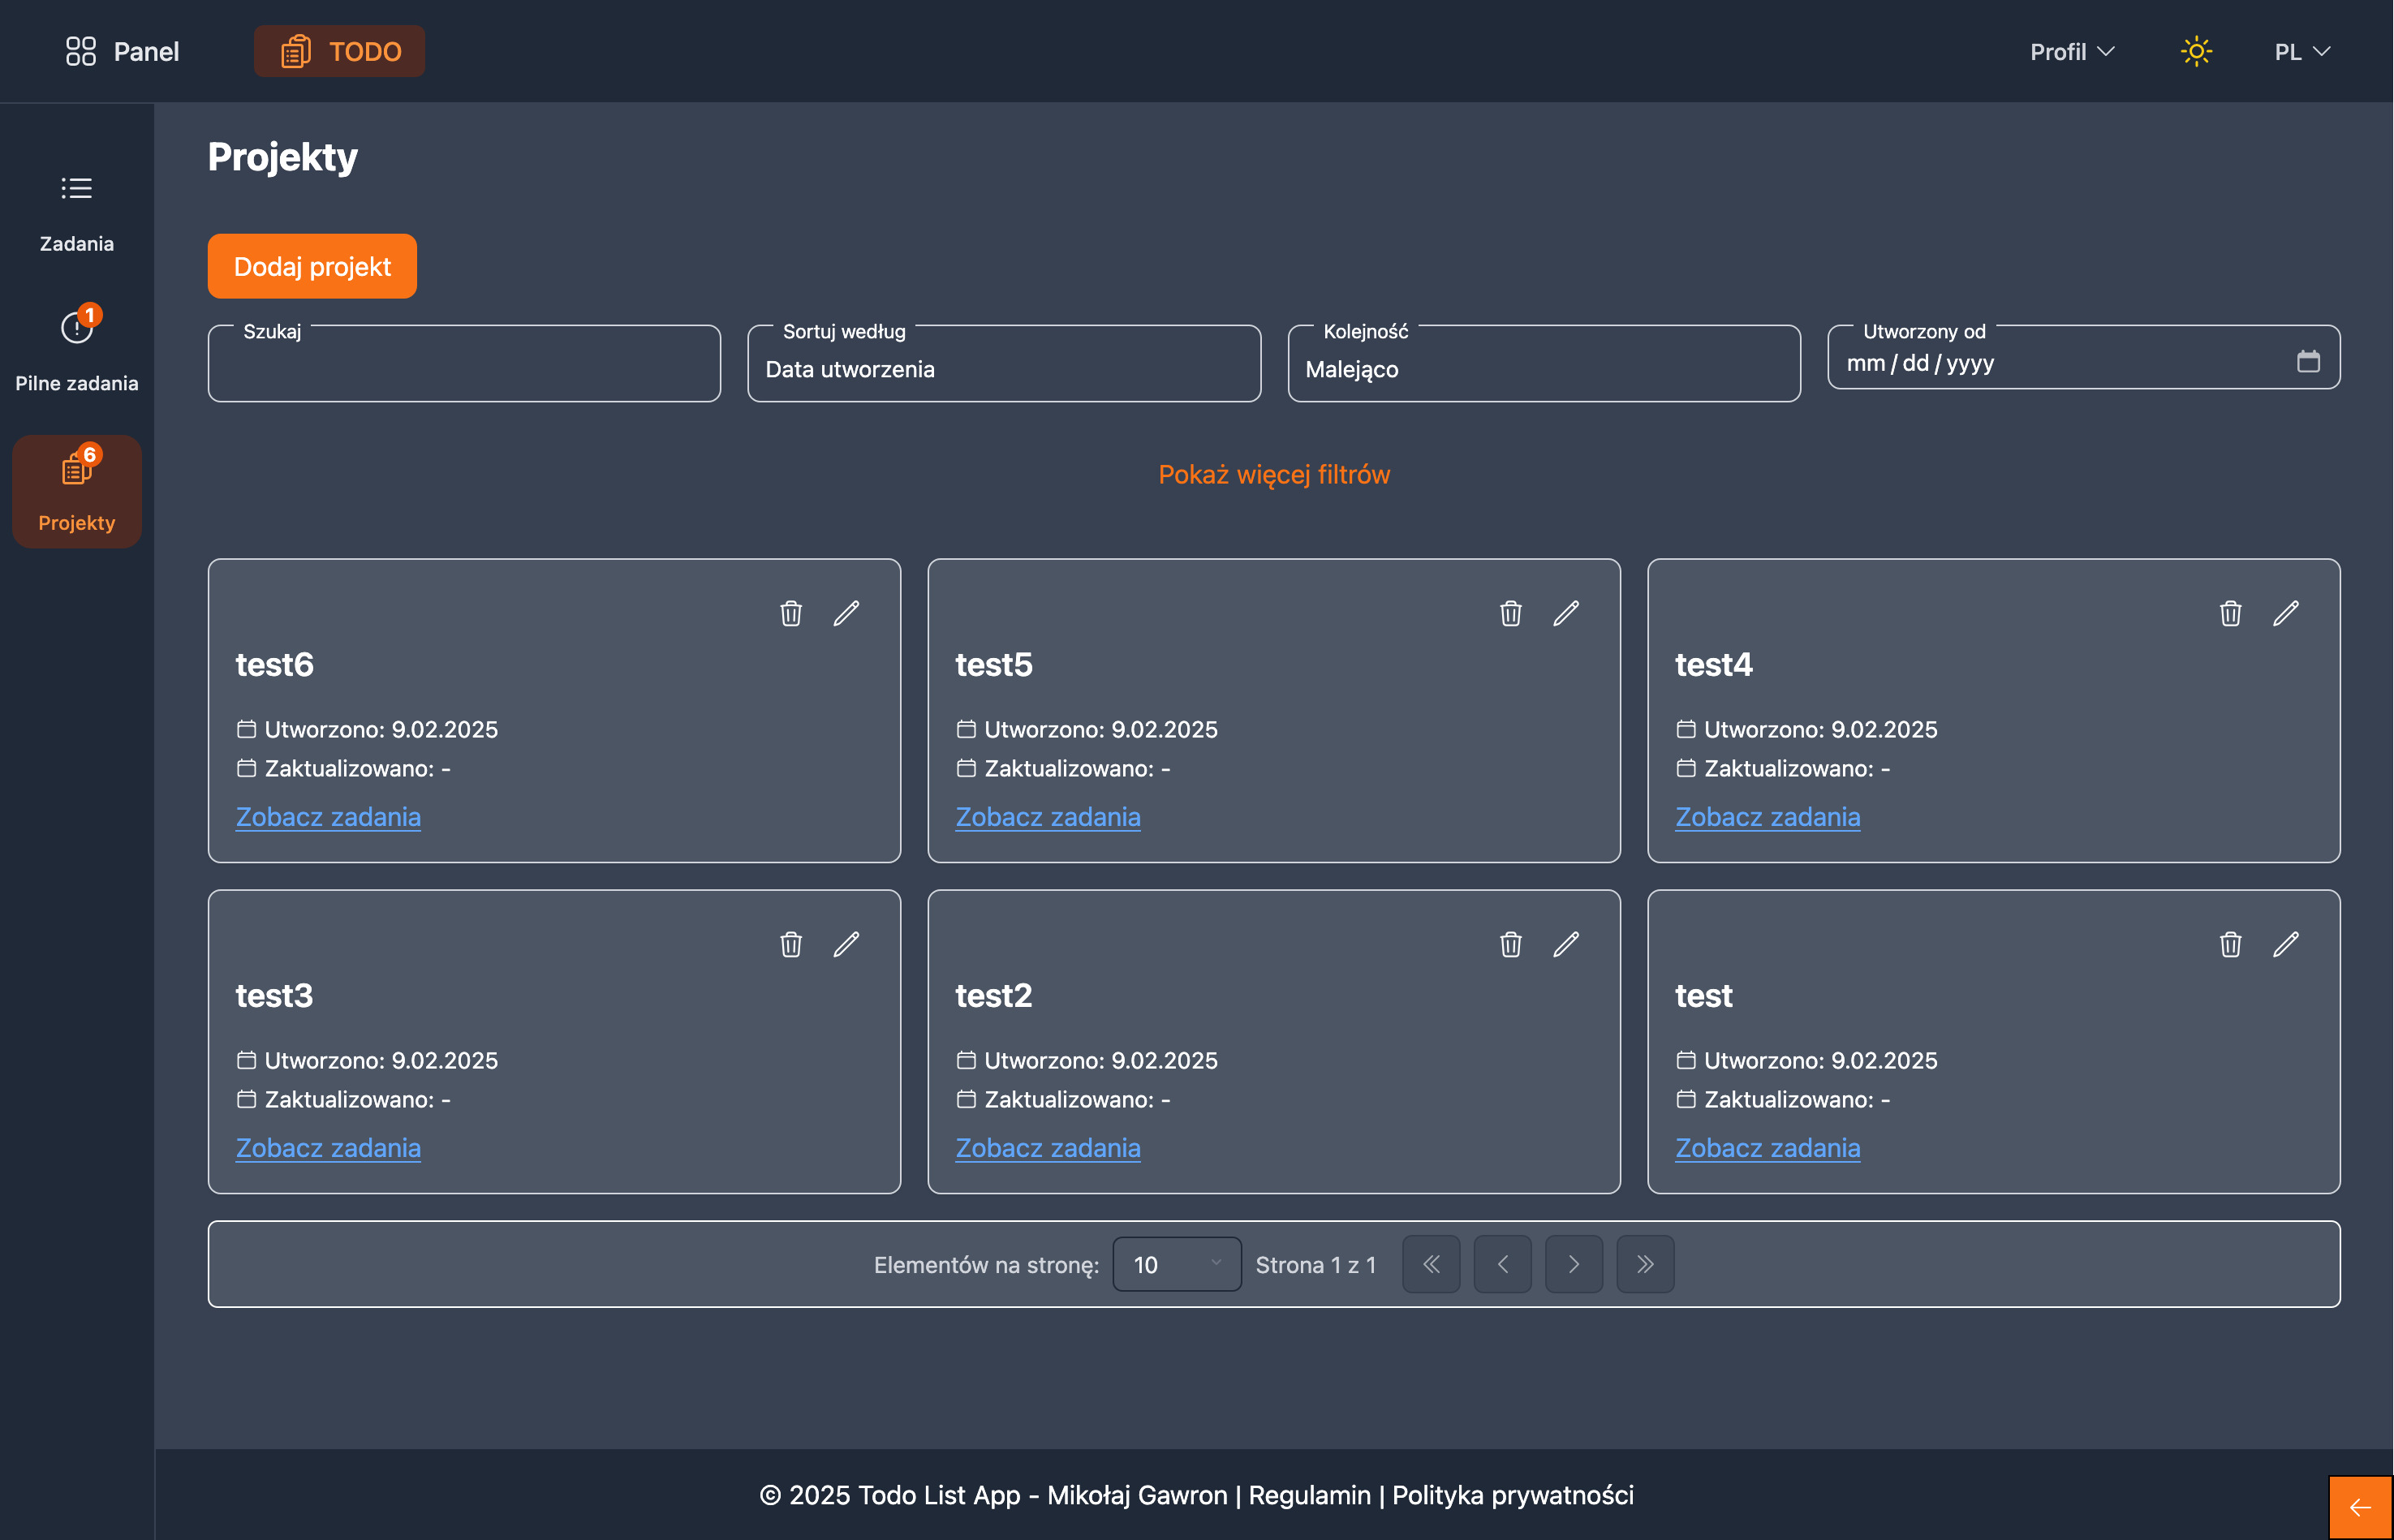Open the edit pencil on test card

tap(2285, 944)
